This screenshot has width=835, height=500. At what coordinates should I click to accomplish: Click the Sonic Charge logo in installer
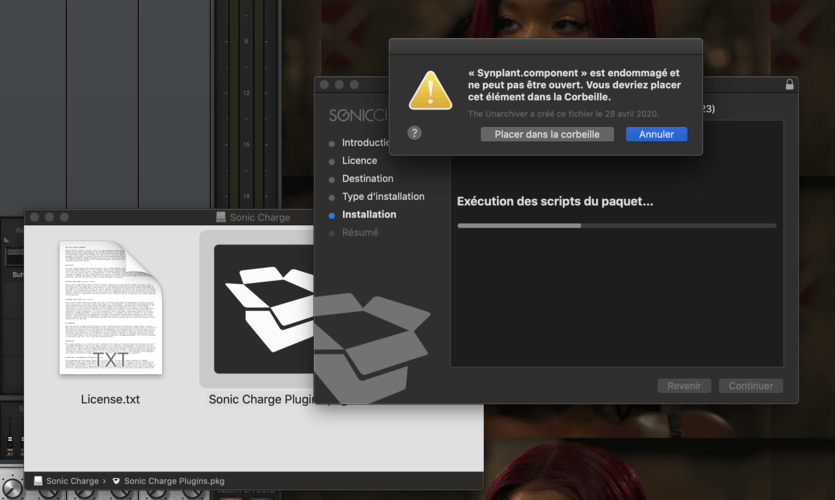(x=359, y=115)
